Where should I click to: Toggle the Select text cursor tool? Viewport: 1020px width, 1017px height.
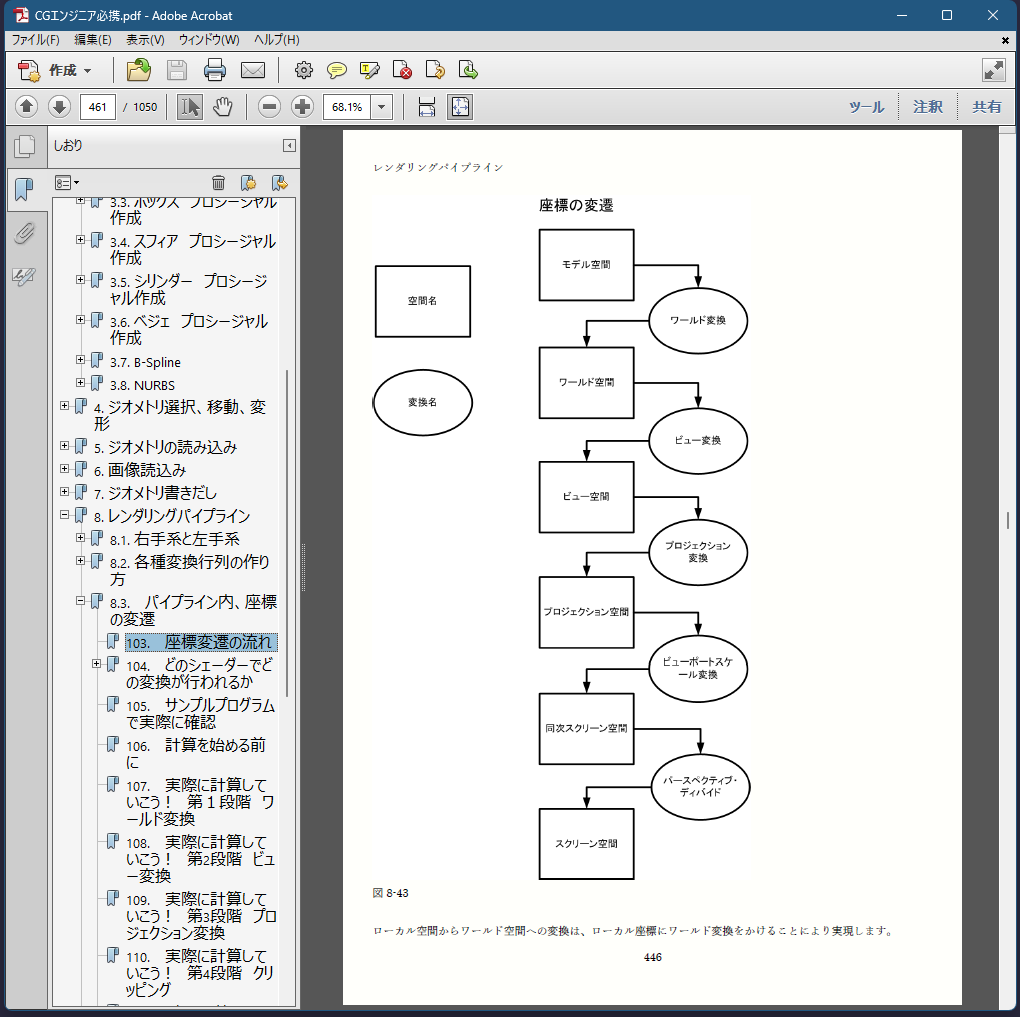189,107
